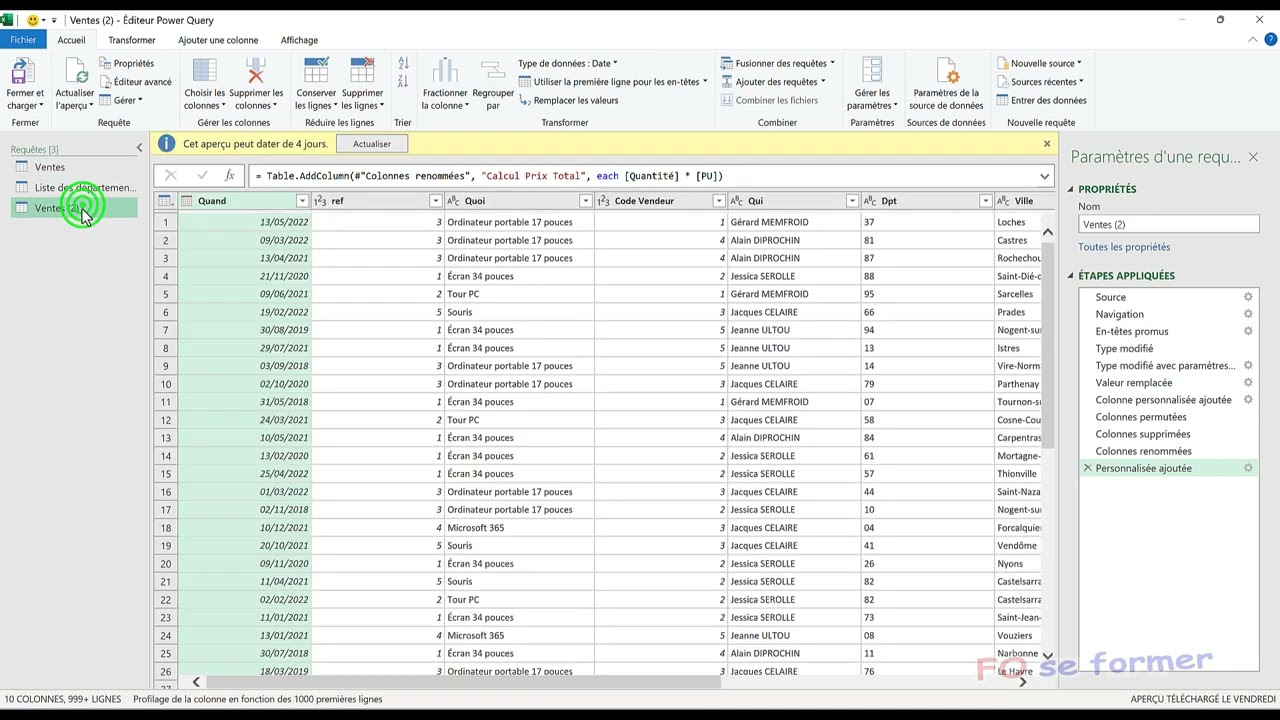Click Paramètres de la source de données icon
This screenshot has height=720, width=1280.
point(946,71)
